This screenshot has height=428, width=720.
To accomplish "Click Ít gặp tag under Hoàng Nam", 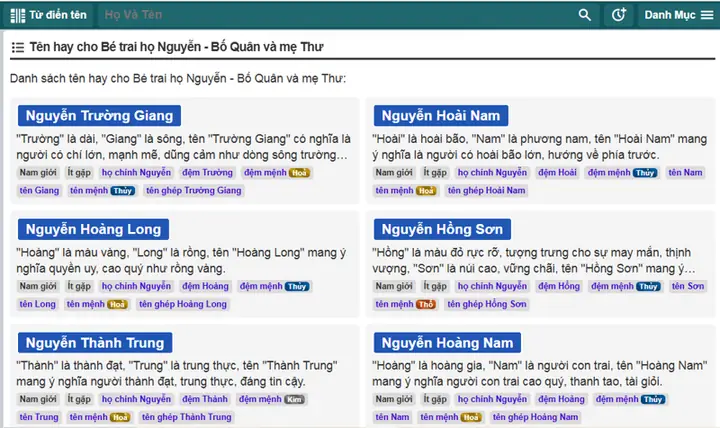I will 435,399.
